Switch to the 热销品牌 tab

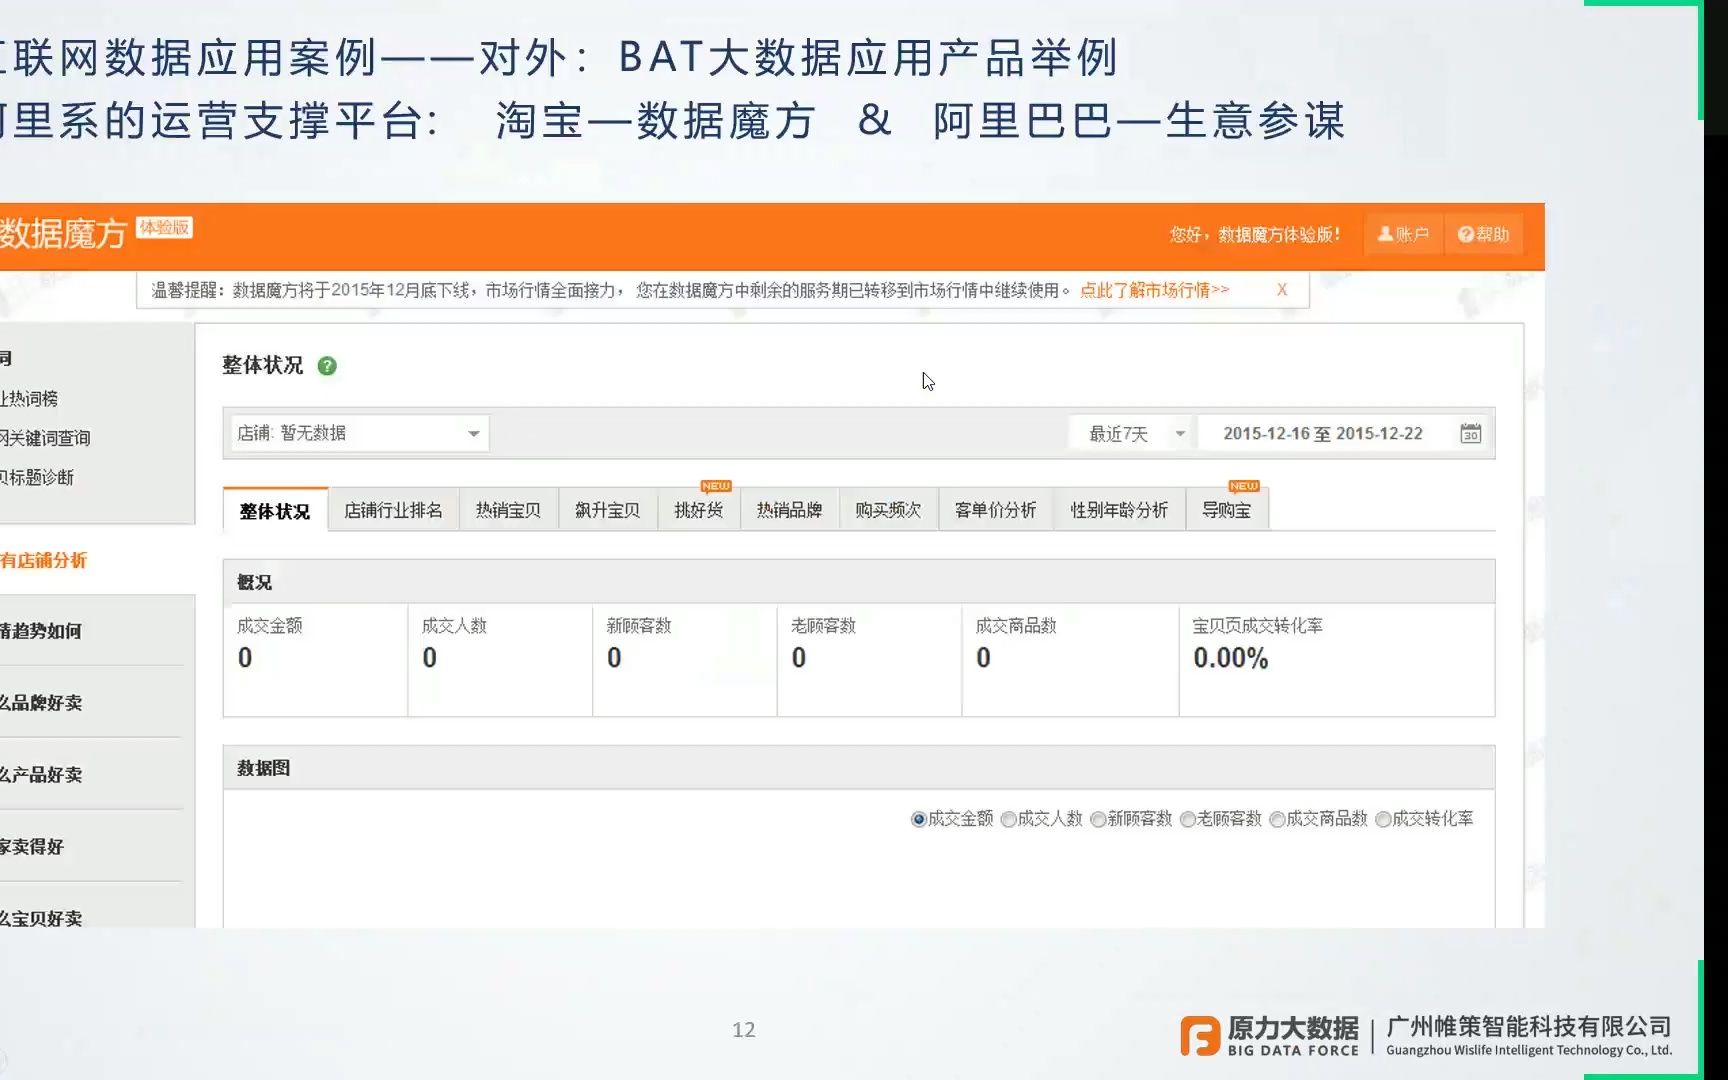coord(789,511)
